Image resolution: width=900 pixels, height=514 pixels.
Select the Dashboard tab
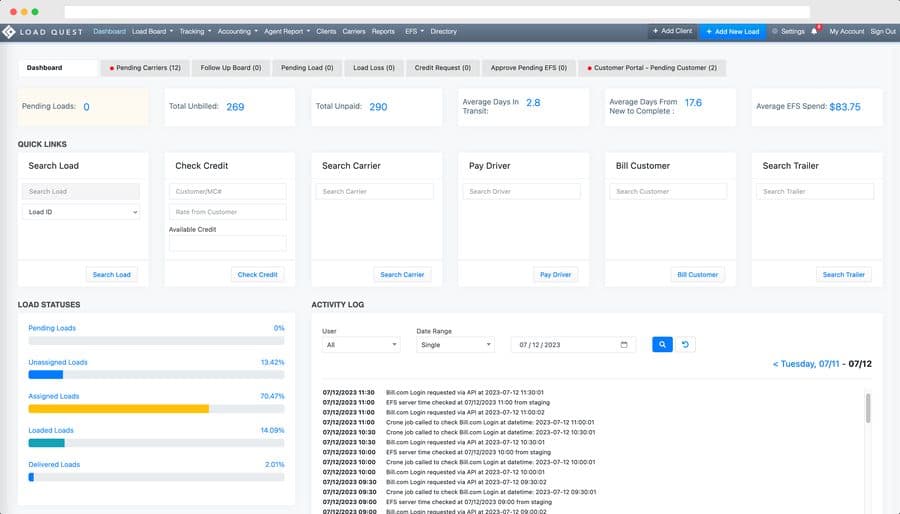(x=57, y=68)
